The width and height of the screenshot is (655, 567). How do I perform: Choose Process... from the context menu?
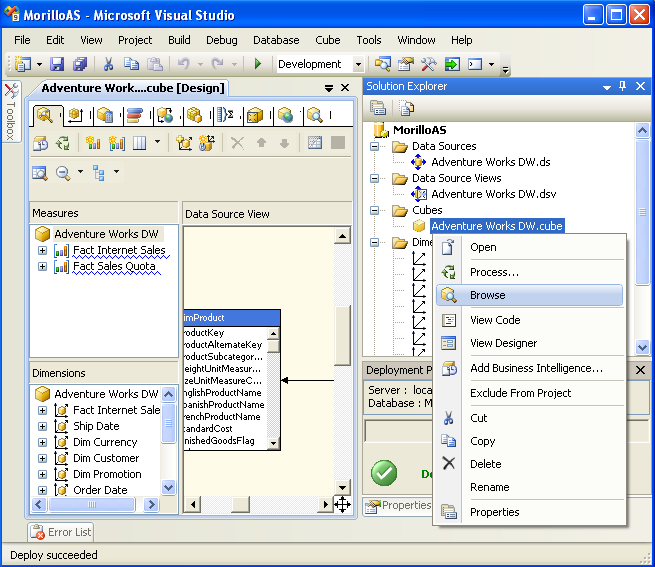(x=529, y=272)
